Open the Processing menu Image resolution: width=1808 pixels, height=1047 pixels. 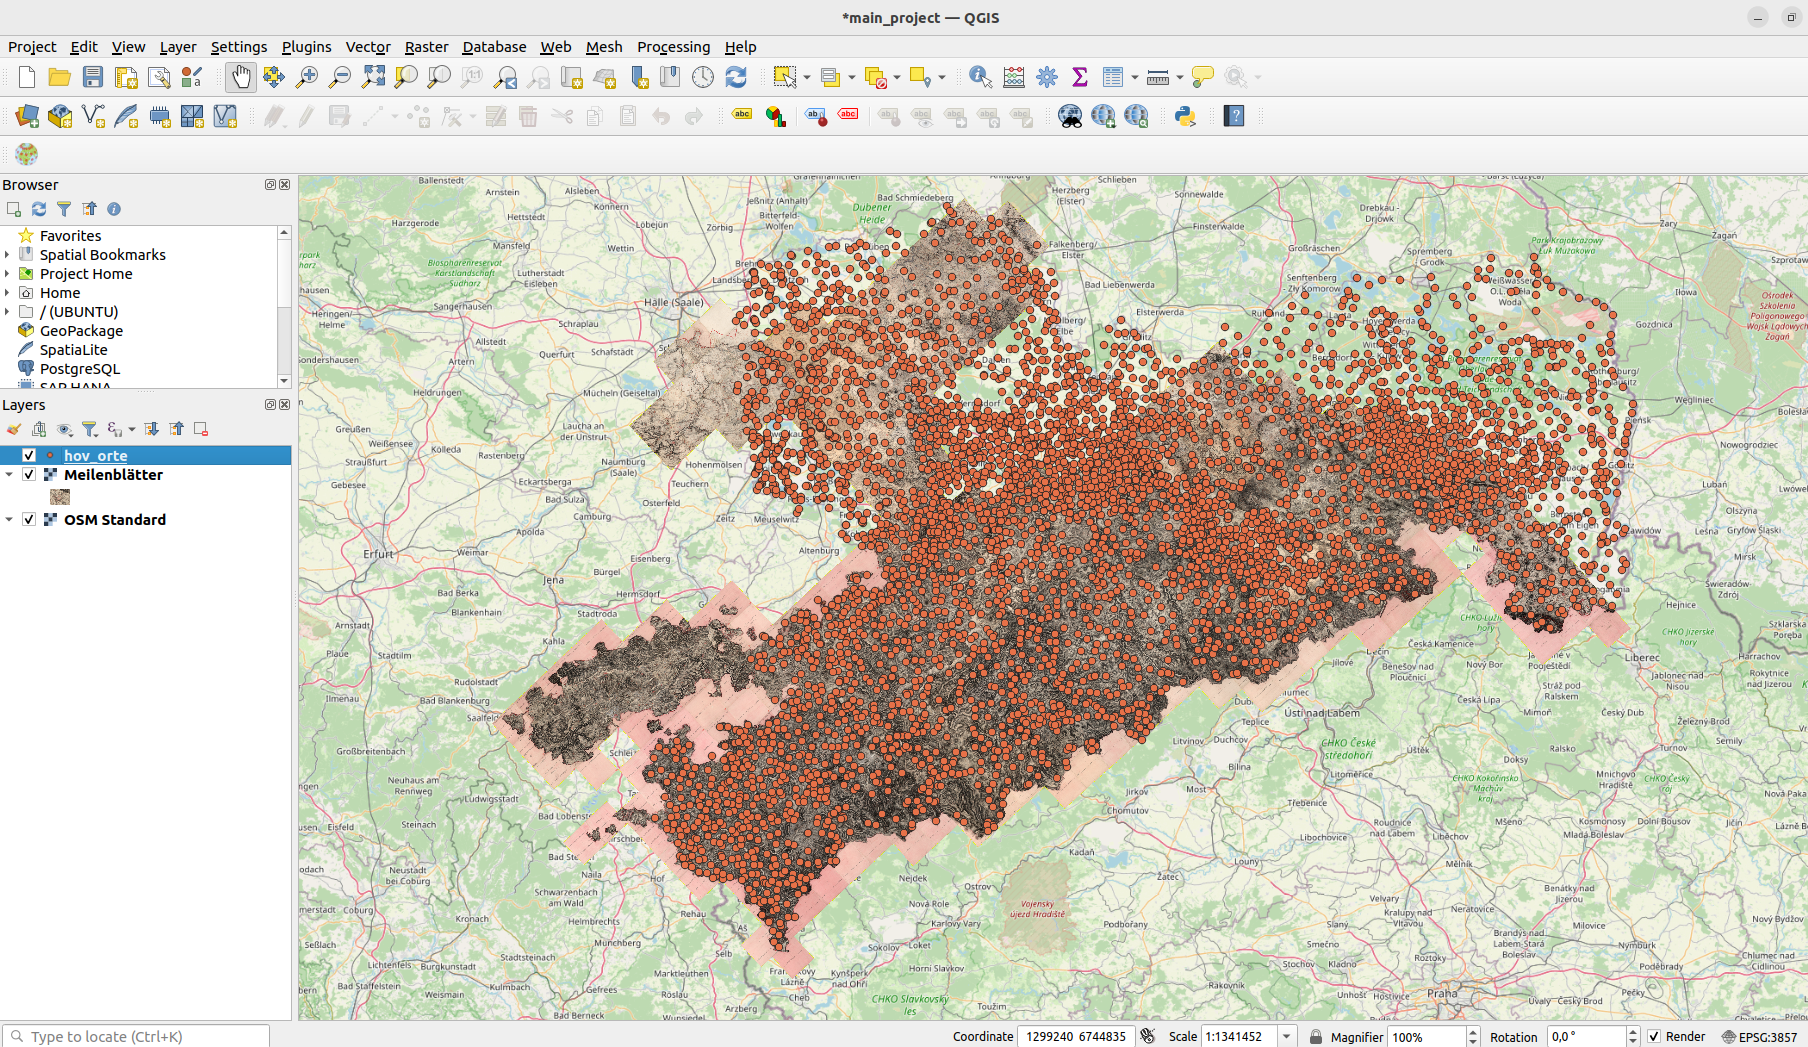pyautogui.click(x=674, y=47)
